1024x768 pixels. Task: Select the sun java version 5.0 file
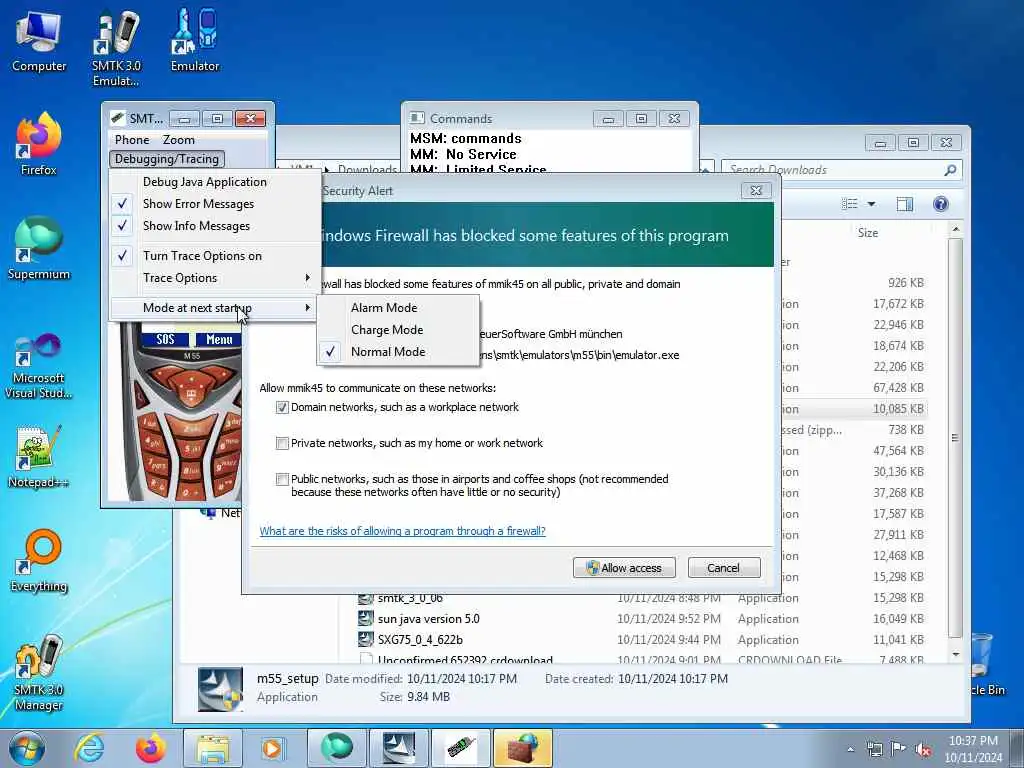tap(428, 619)
